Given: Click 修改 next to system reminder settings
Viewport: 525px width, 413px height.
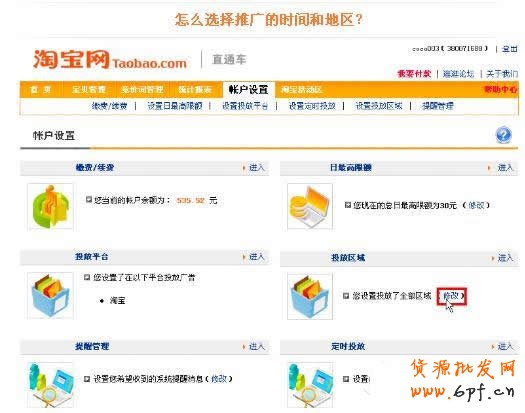Looking at the screenshot, I should pos(219,379).
